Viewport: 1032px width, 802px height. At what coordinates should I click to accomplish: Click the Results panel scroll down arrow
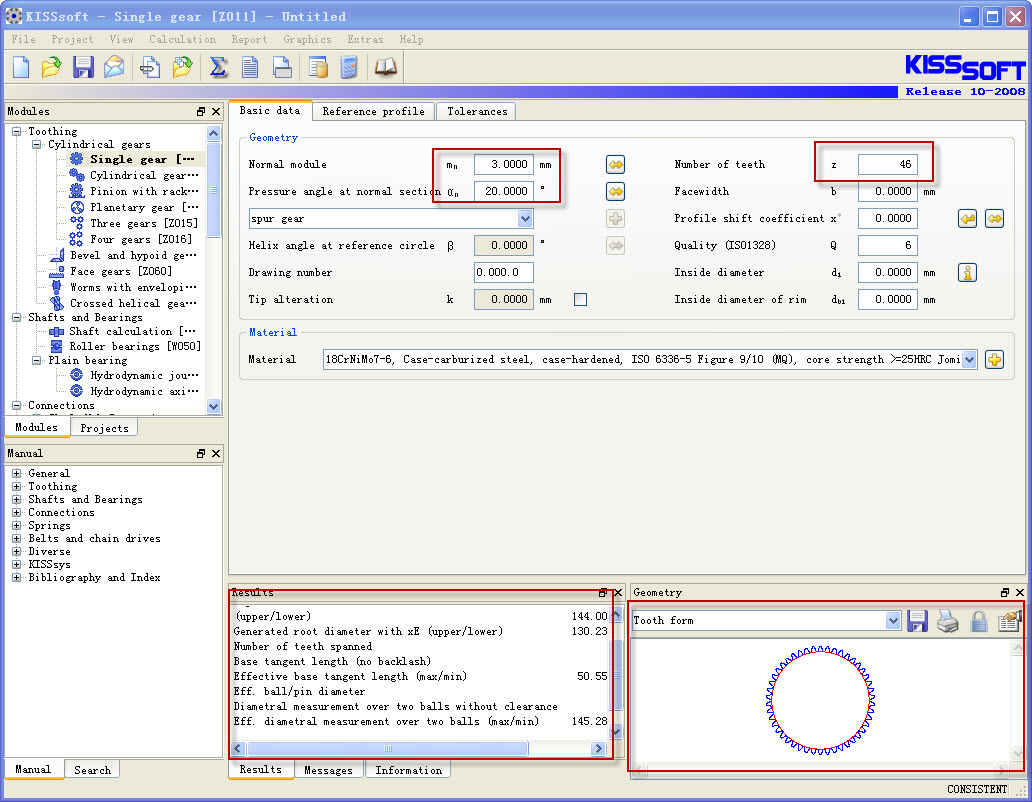point(615,732)
